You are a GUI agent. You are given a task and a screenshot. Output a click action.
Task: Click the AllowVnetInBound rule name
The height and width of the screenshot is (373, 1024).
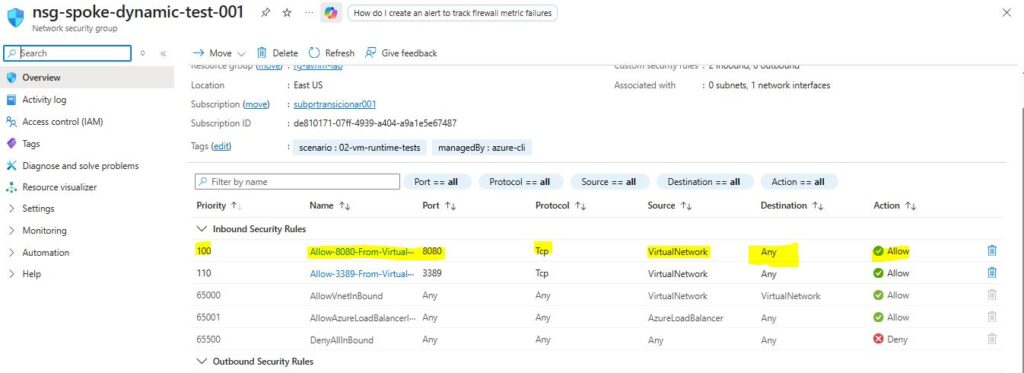tap(346, 295)
